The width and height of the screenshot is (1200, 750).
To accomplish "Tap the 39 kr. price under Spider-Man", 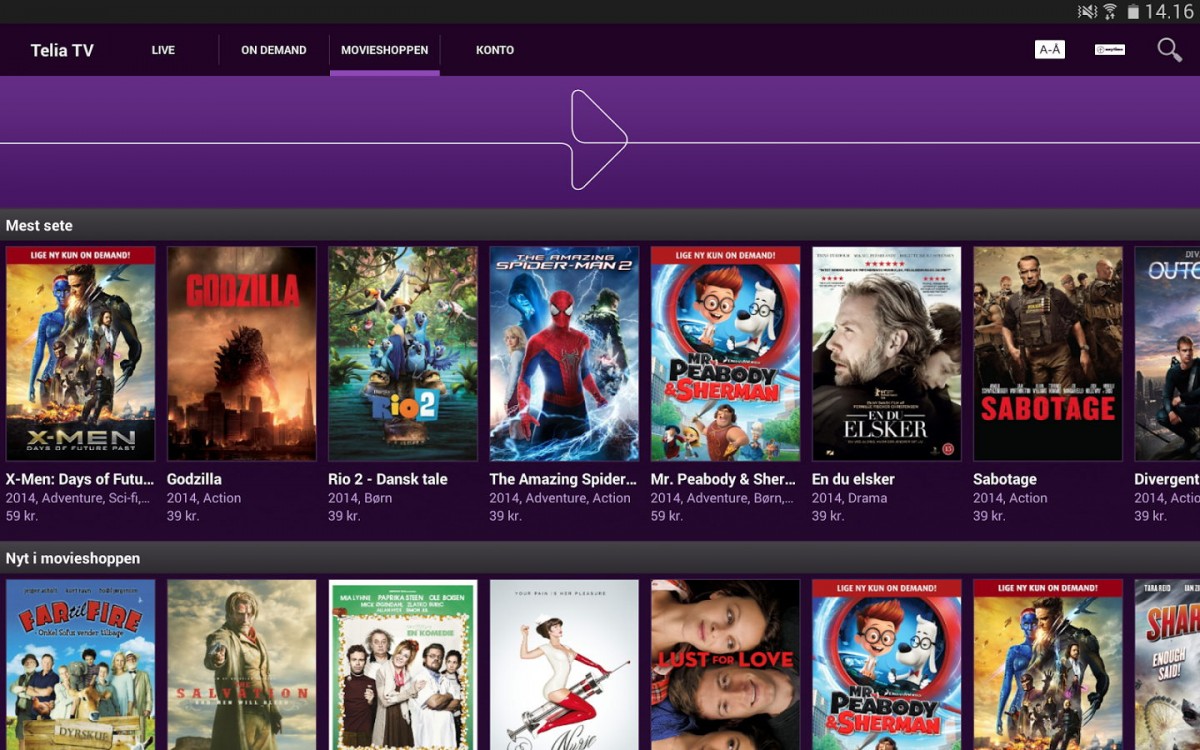I will (505, 516).
